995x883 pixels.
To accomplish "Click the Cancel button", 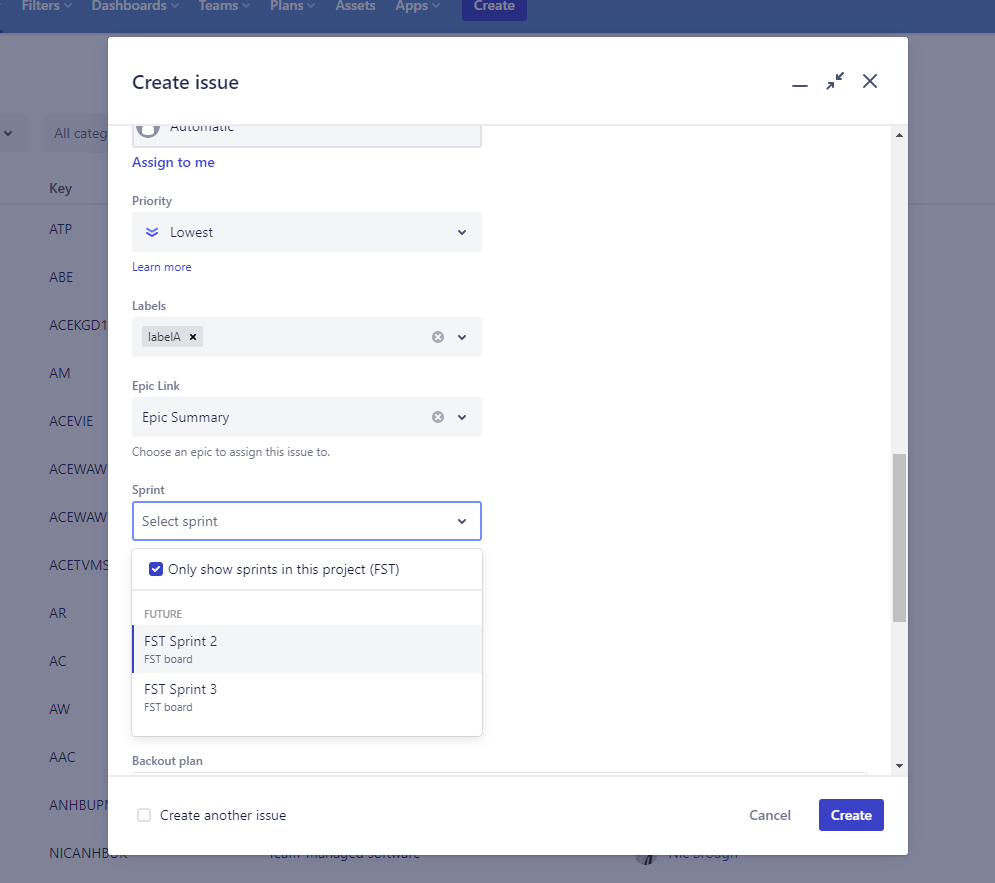I will tap(770, 815).
